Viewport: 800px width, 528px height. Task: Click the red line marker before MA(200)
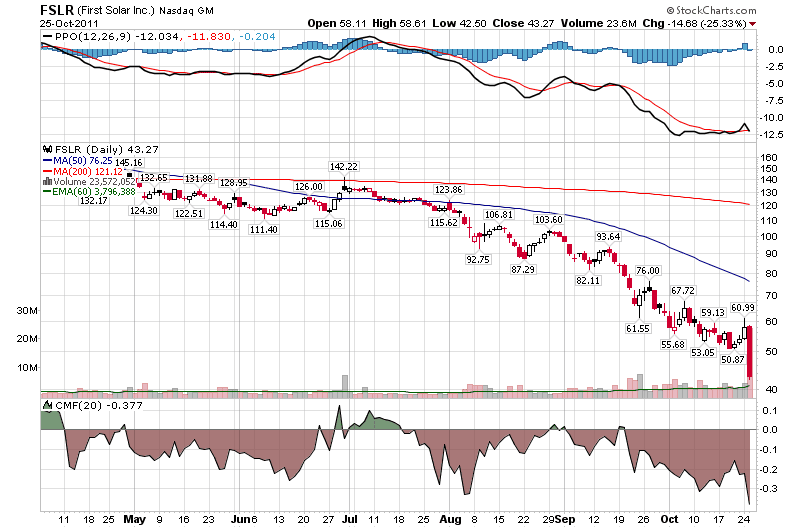pyautogui.click(x=47, y=171)
